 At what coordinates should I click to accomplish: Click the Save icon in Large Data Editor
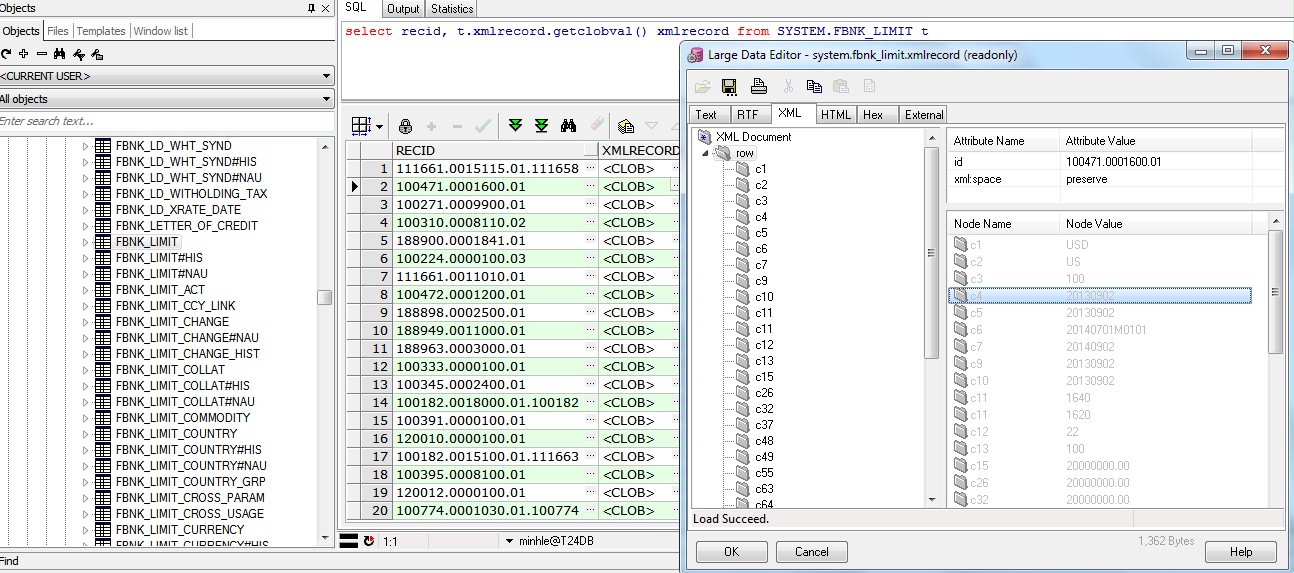[x=729, y=86]
